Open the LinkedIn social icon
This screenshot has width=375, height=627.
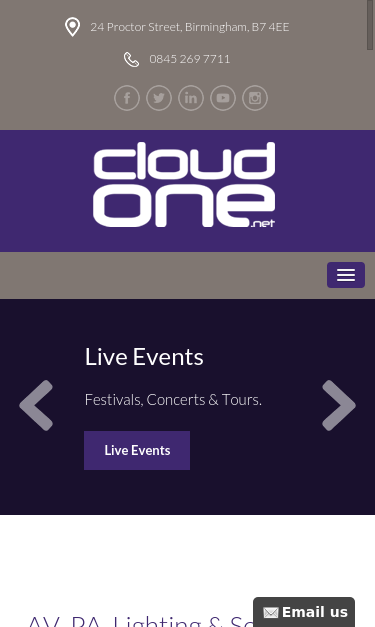(x=191, y=98)
